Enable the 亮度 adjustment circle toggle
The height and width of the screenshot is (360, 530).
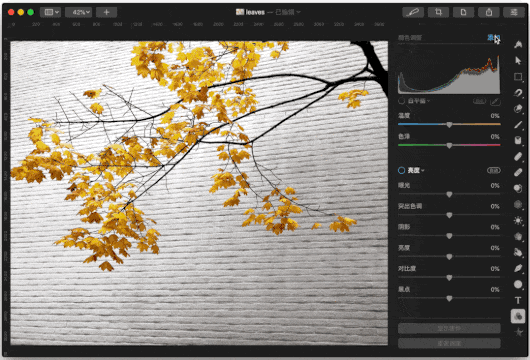pos(402,170)
